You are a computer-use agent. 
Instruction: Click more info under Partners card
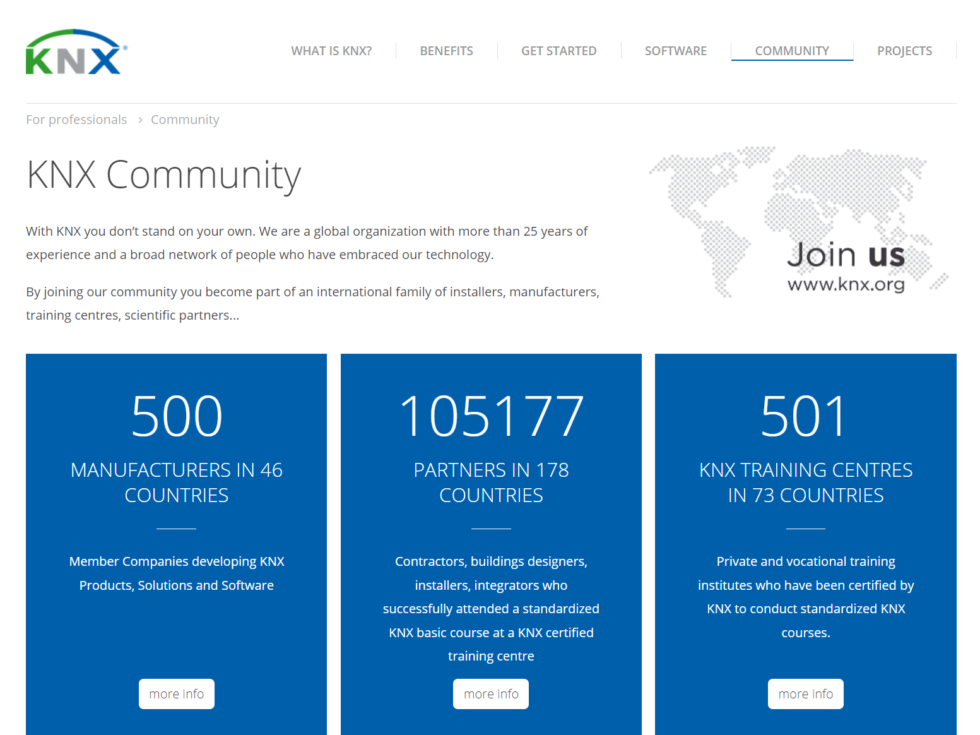point(491,694)
